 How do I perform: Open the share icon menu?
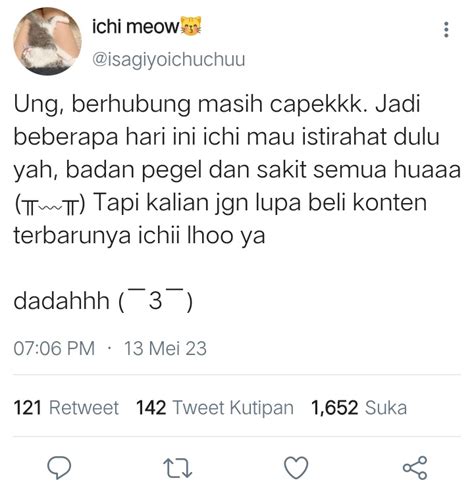pyautogui.click(x=415, y=468)
